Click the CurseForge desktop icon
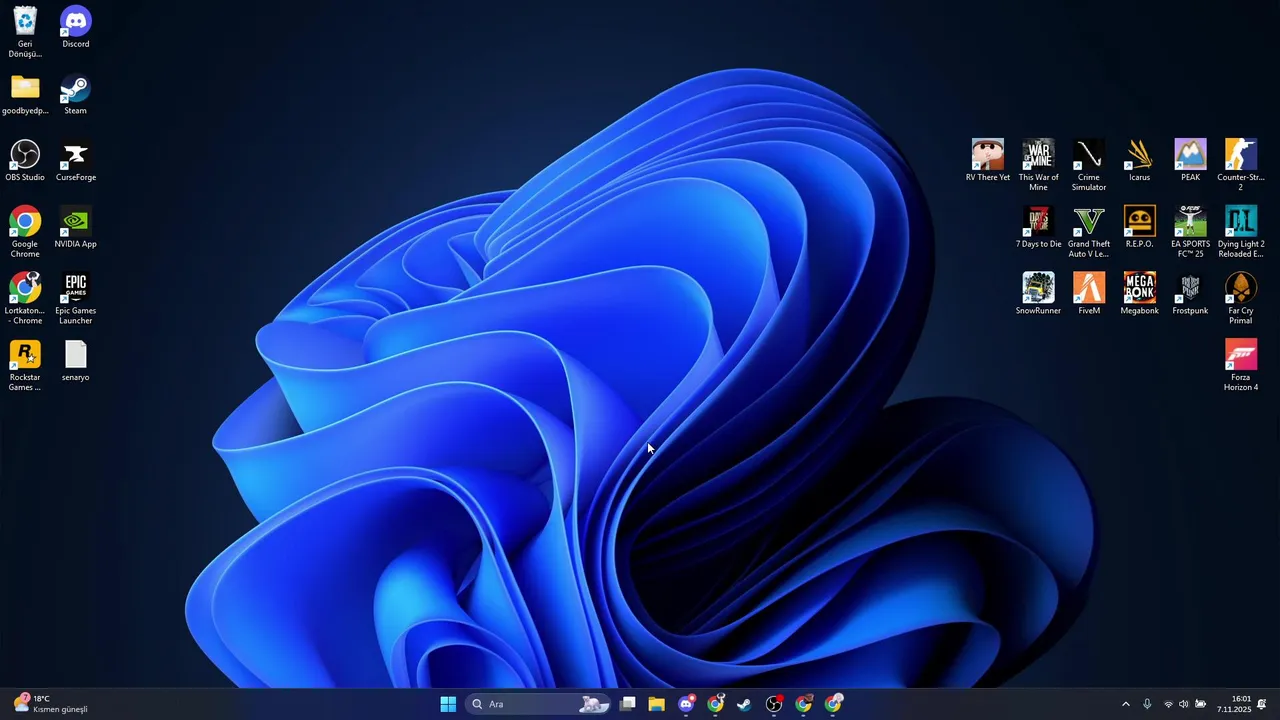The width and height of the screenshot is (1280, 720). click(x=76, y=160)
